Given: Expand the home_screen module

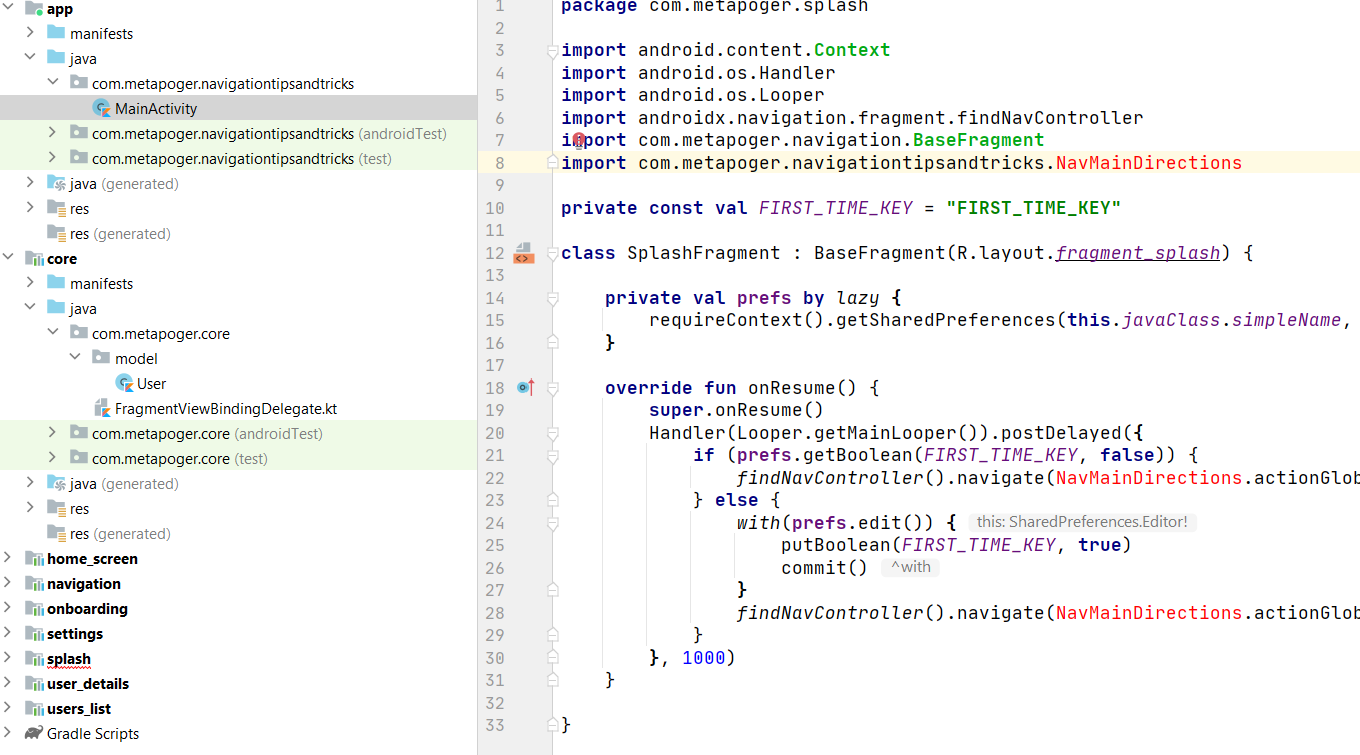Looking at the screenshot, I should pyautogui.click(x=8, y=558).
